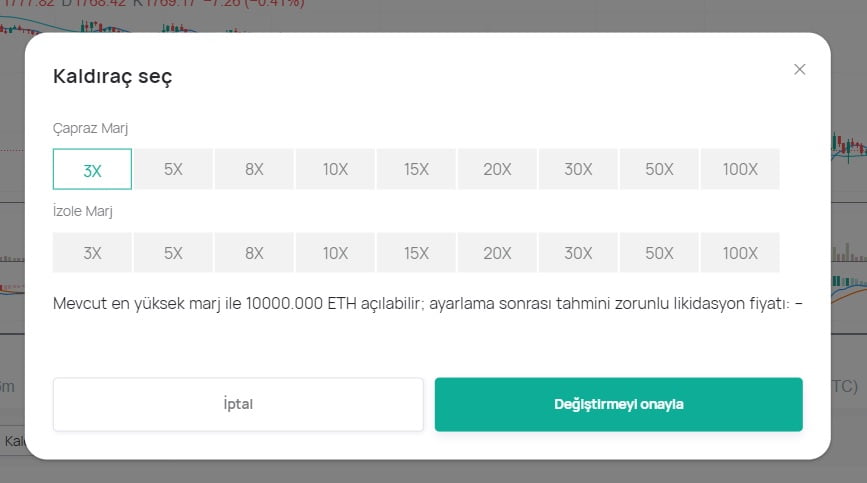Pick 8X in İzole Marj row
This screenshot has width=867, height=483.
pyautogui.click(x=254, y=253)
